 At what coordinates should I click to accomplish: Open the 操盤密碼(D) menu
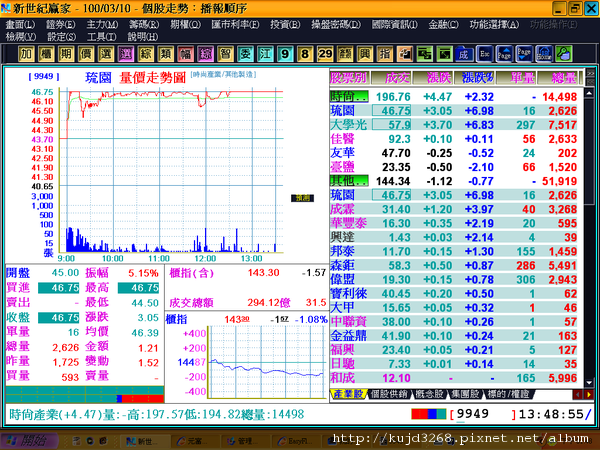pos(336,24)
